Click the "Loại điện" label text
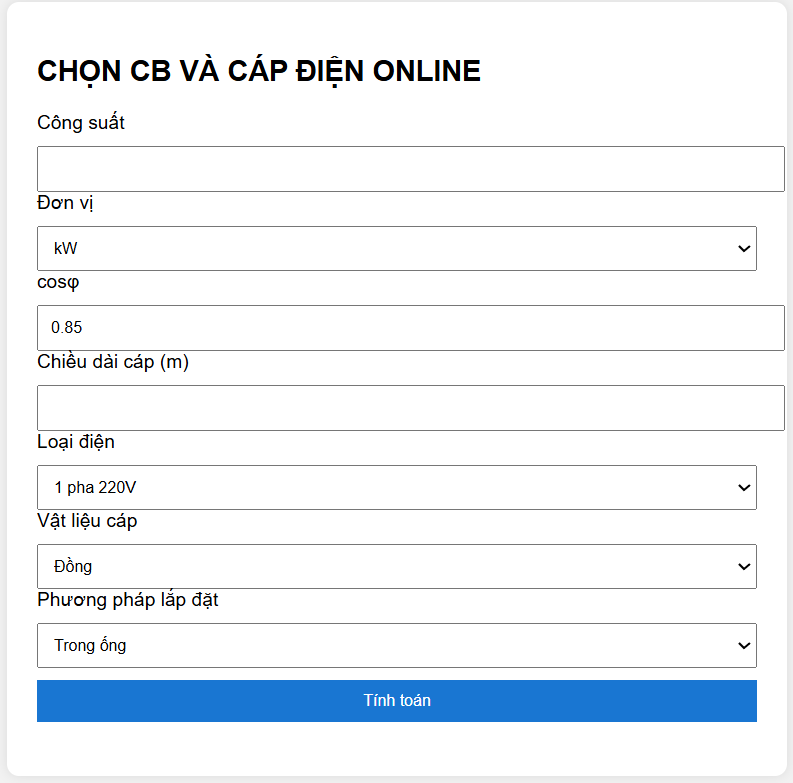This screenshot has height=783, width=793. 76,441
